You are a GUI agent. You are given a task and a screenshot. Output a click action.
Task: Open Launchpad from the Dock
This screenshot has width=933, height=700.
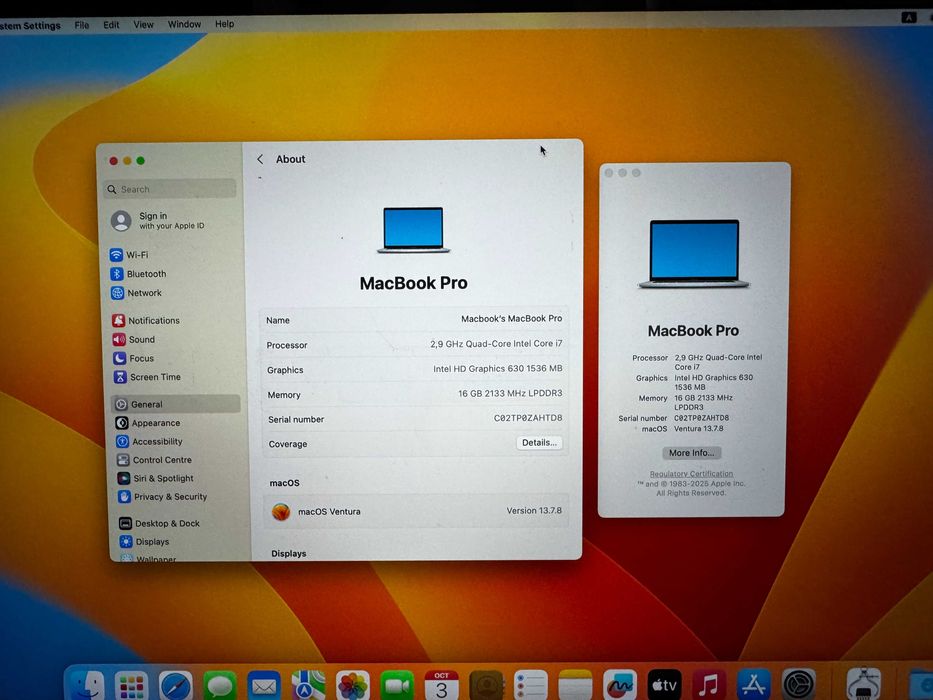point(131,686)
